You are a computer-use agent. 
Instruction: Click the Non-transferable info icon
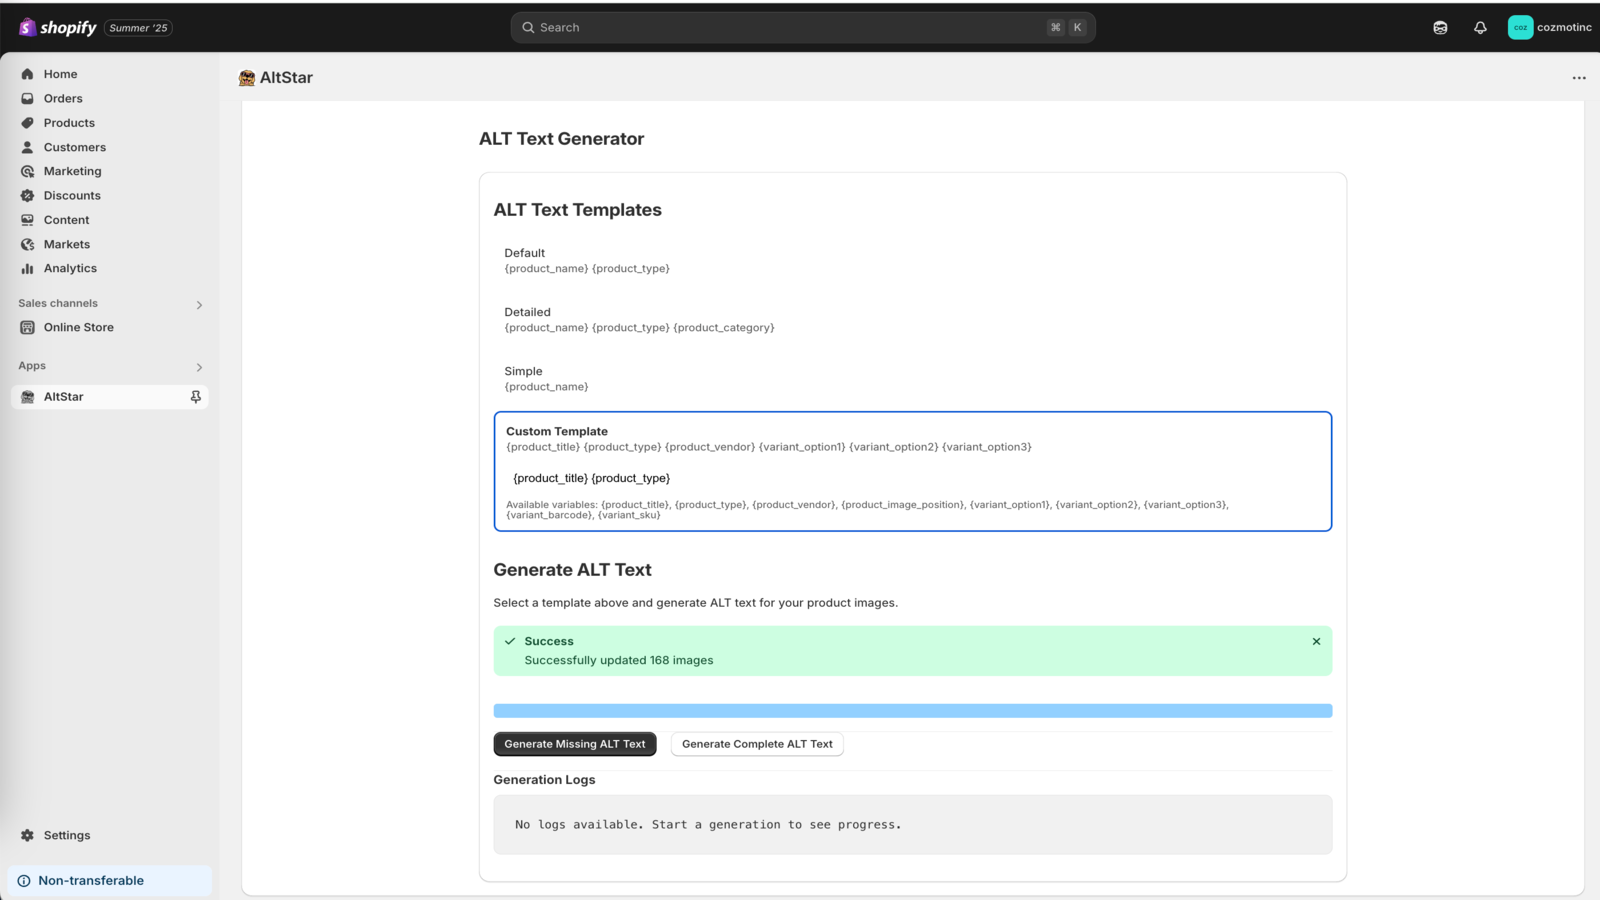[x=24, y=881]
